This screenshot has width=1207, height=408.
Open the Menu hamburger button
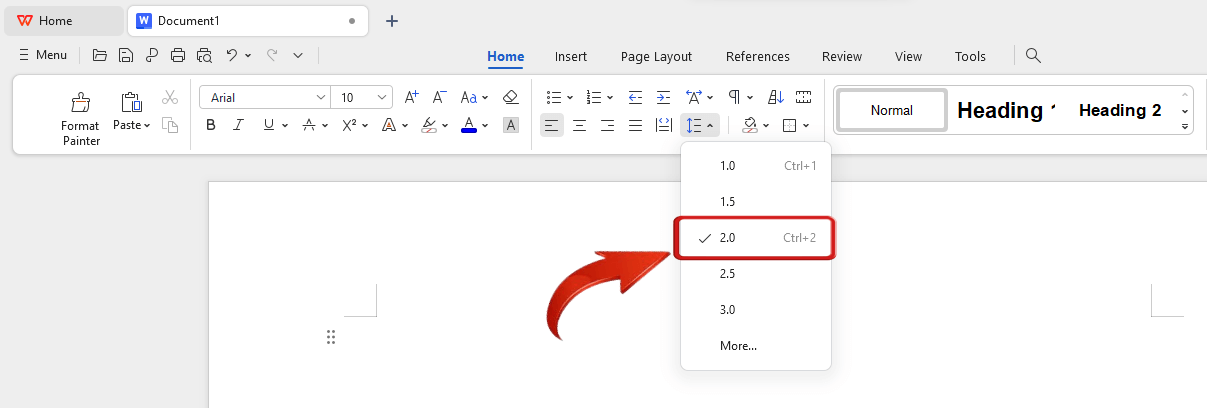(x=43, y=56)
